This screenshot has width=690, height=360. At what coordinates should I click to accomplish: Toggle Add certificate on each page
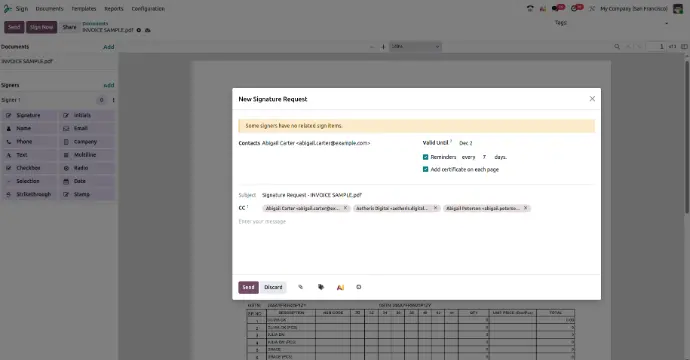(x=426, y=169)
